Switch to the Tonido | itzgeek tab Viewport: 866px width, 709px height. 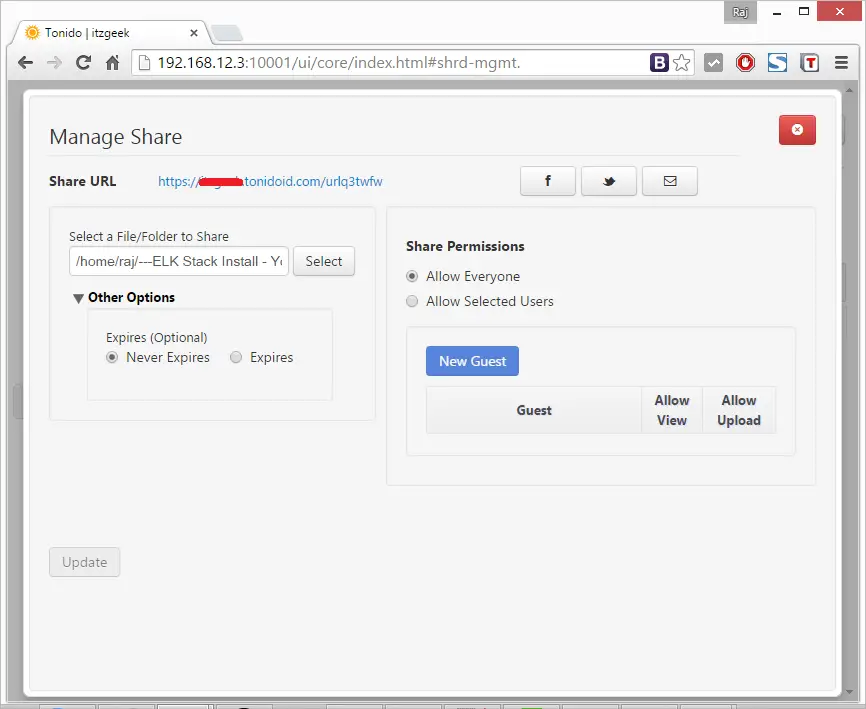click(x=110, y=33)
